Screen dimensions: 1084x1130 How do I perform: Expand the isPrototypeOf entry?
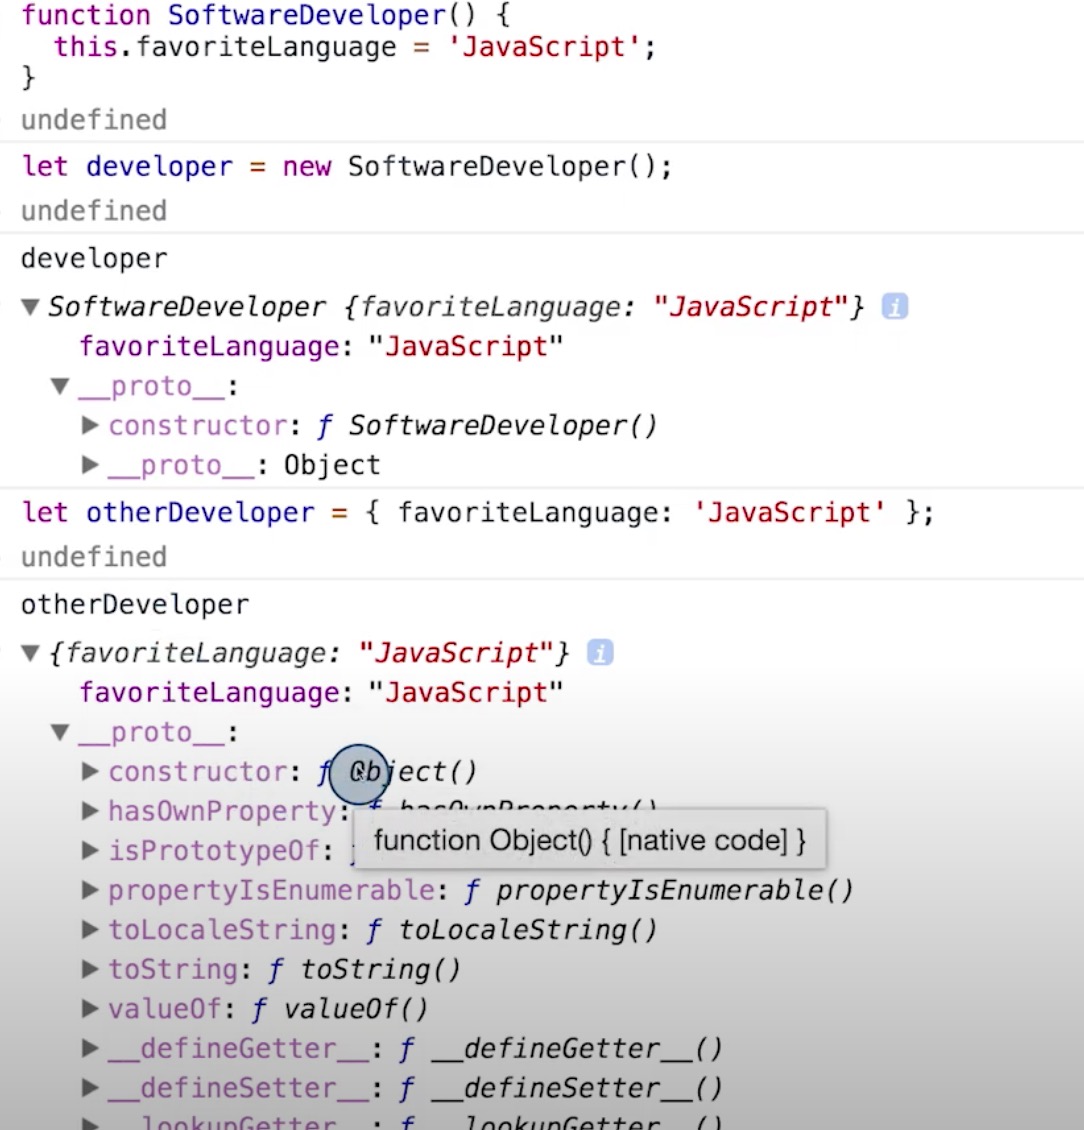tap(90, 851)
